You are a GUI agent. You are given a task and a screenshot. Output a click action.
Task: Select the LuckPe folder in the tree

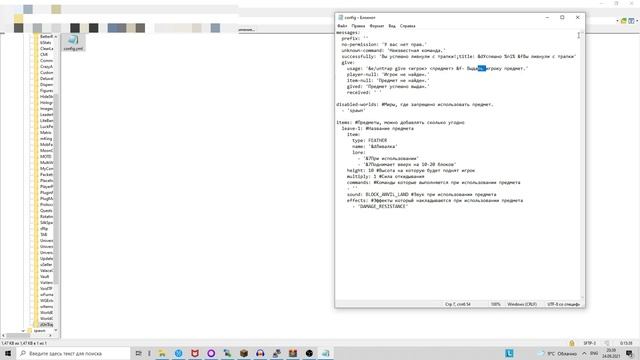[x=47, y=127]
